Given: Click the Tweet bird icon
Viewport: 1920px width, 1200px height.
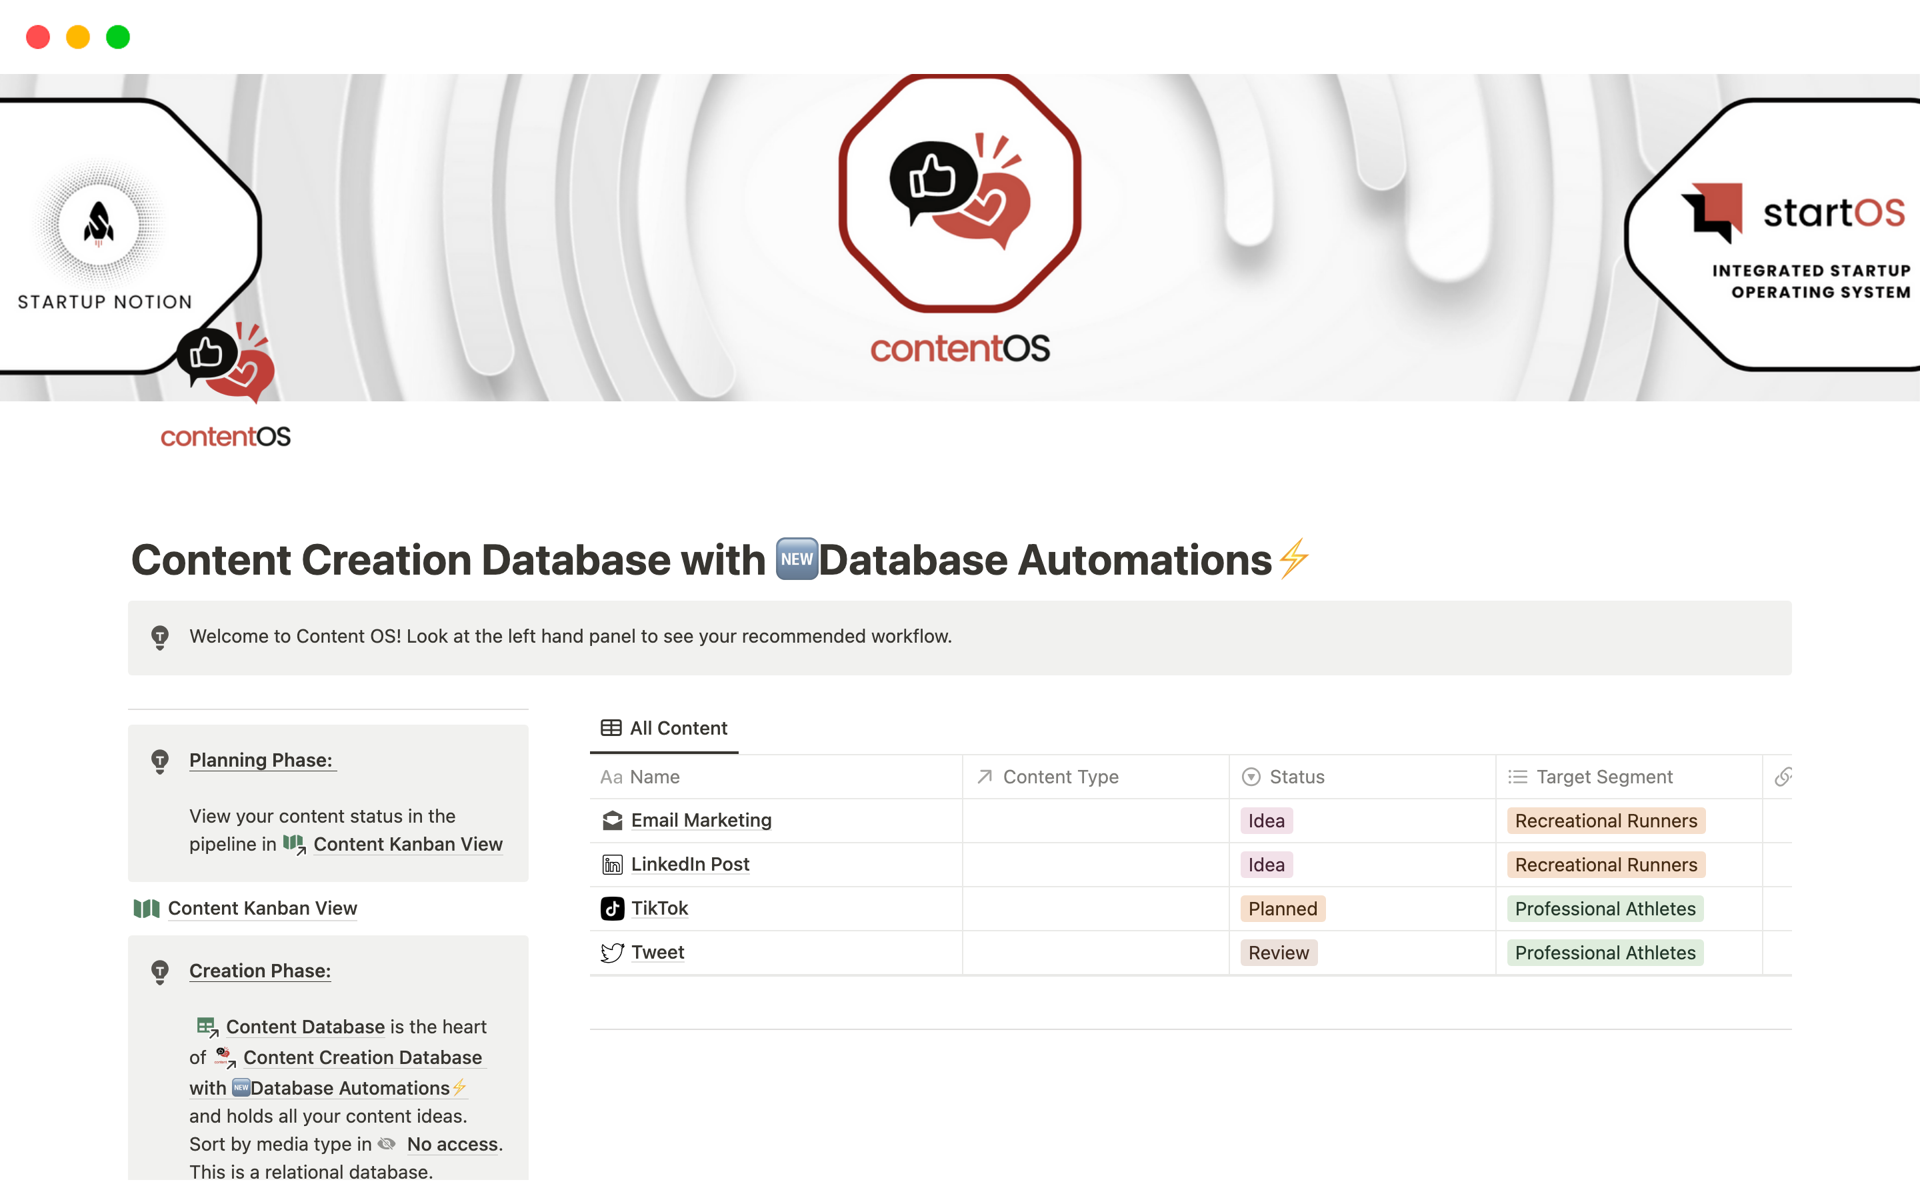Looking at the screenshot, I should coord(610,953).
